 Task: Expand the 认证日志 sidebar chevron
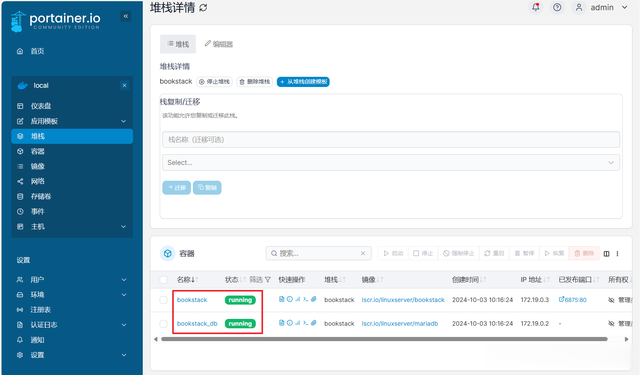pos(123,325)
